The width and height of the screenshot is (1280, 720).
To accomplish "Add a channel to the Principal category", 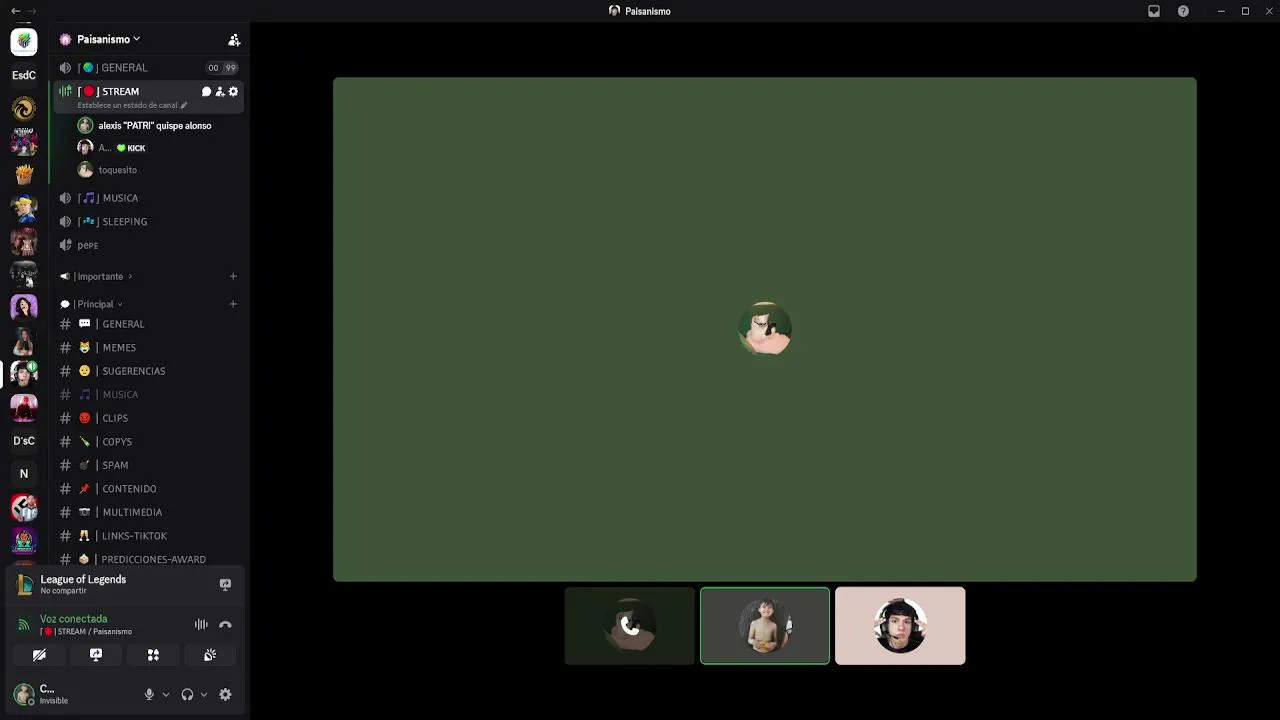I will tap(233, 304).
